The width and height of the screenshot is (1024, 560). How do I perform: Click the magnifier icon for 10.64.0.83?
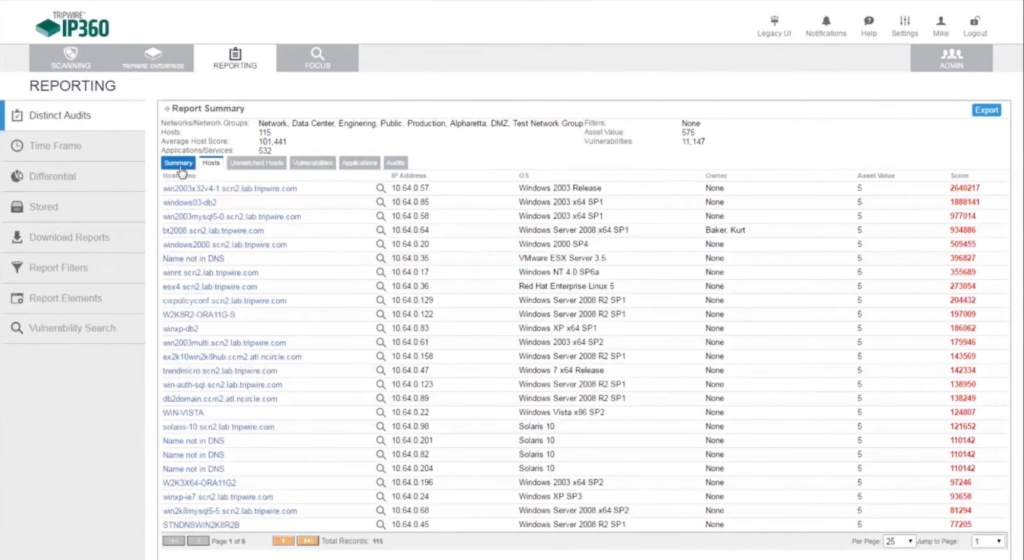tap(381, 329)
